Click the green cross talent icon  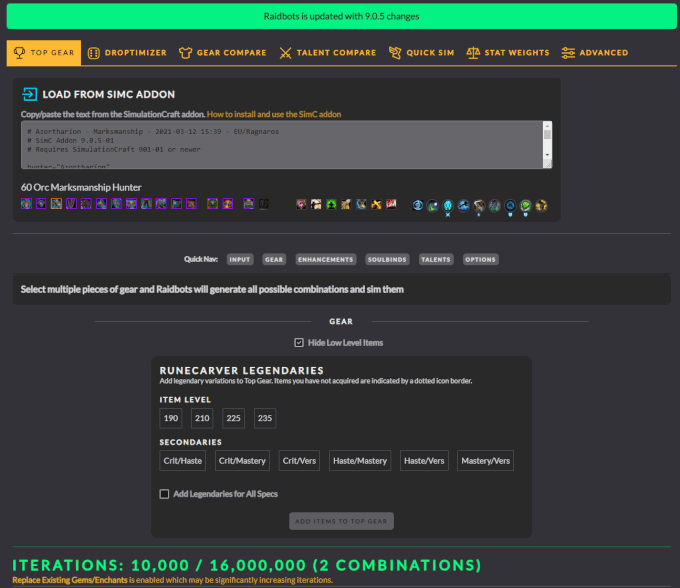(331, 204)
